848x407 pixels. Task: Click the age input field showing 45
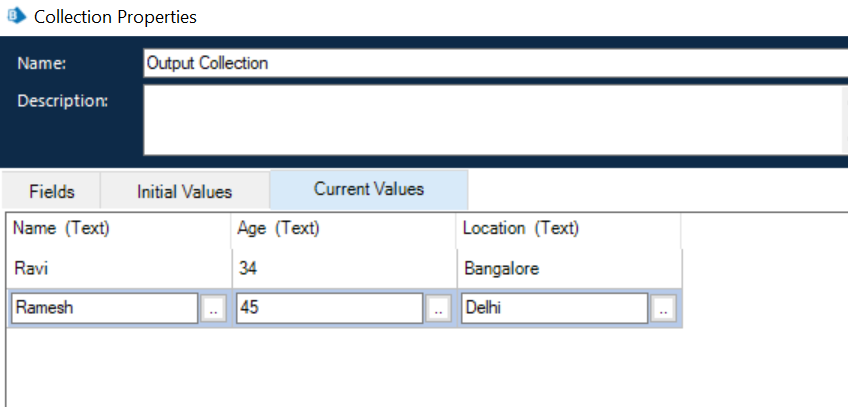pos(329,309)
